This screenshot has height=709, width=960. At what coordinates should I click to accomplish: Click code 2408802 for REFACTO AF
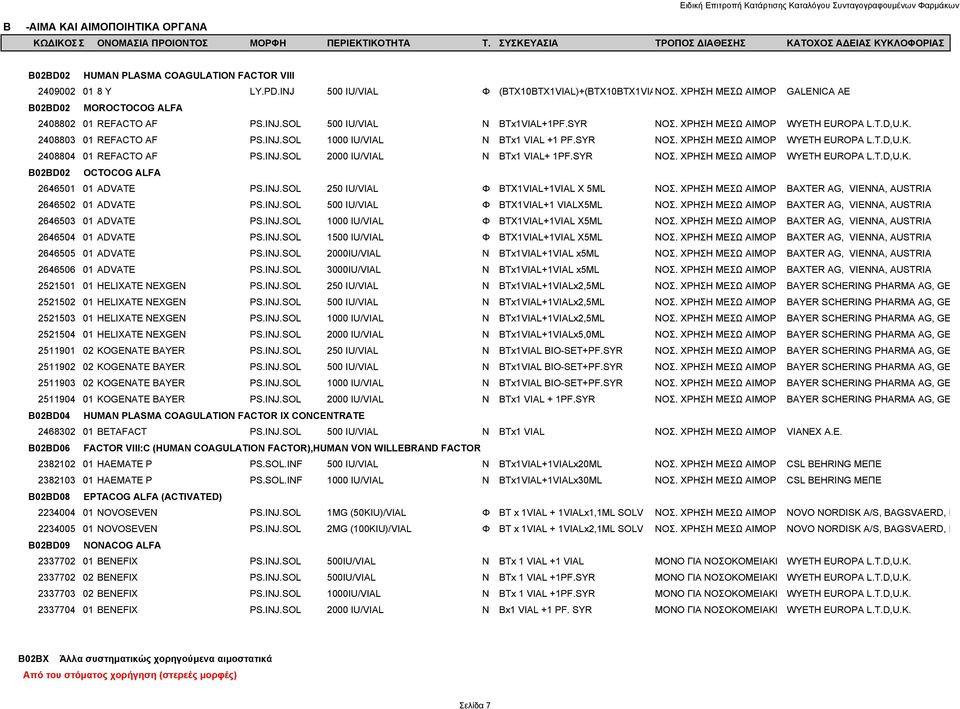click(56, 124)
